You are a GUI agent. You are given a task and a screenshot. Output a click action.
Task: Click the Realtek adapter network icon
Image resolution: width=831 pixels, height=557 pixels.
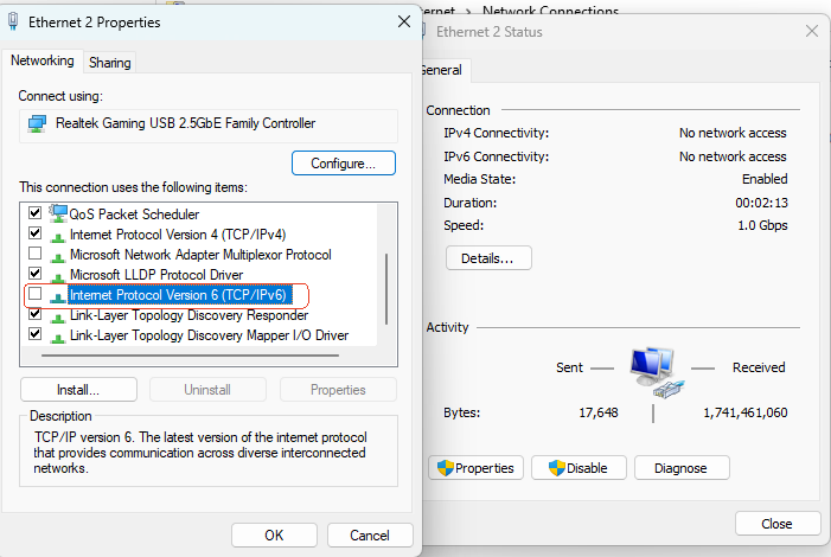pos(37,124)
